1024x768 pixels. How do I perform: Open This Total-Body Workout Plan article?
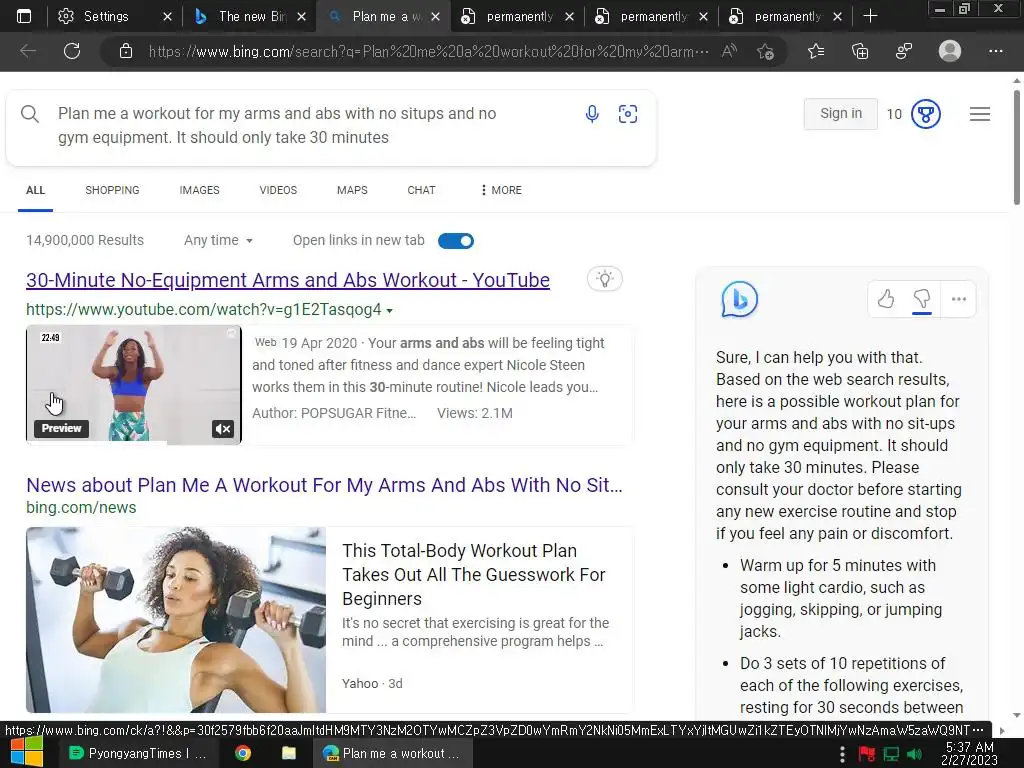coord(473,575)
